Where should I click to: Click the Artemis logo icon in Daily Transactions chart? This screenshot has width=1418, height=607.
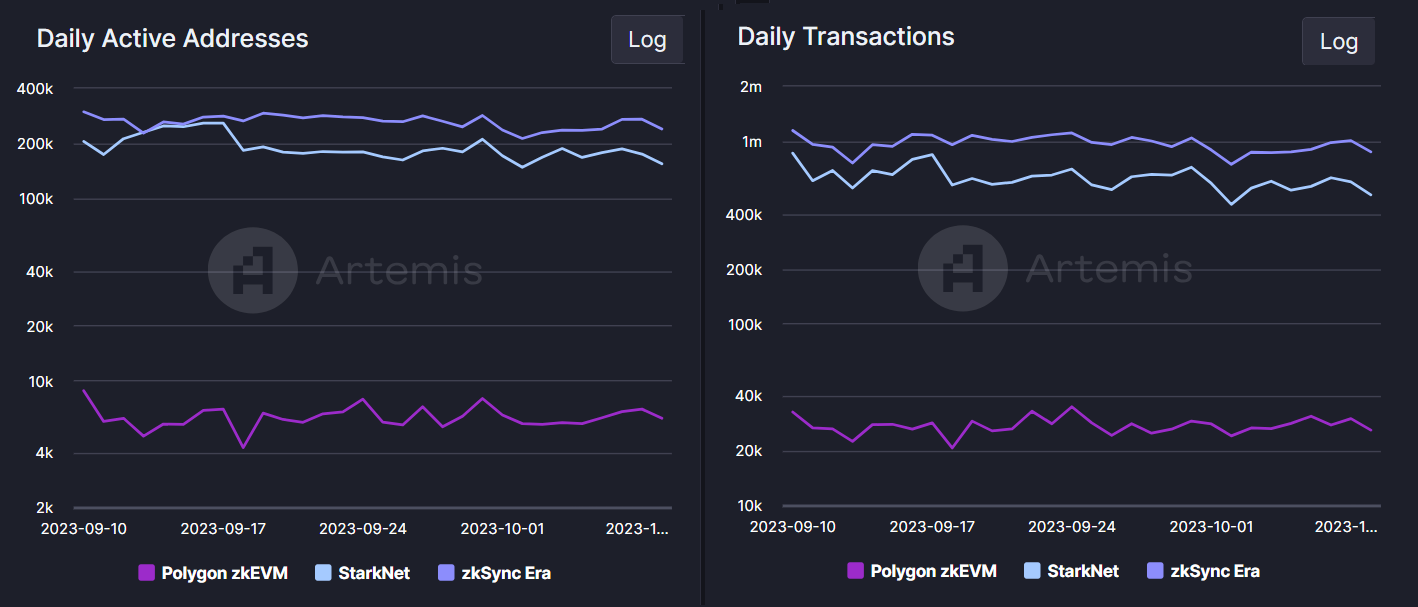pos(960,268)
